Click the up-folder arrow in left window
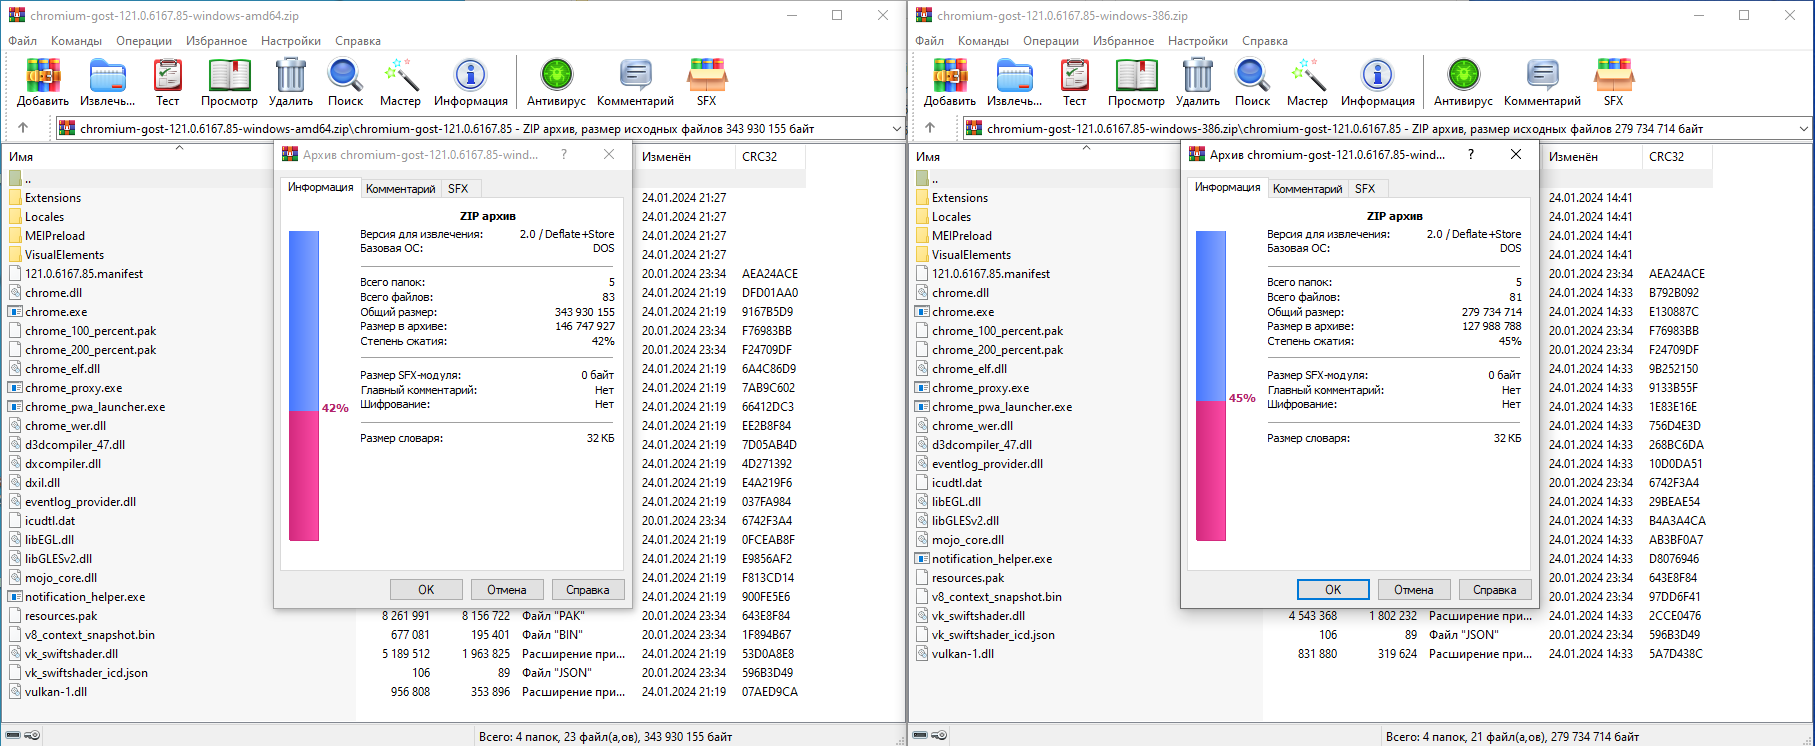 pos(23,128)
